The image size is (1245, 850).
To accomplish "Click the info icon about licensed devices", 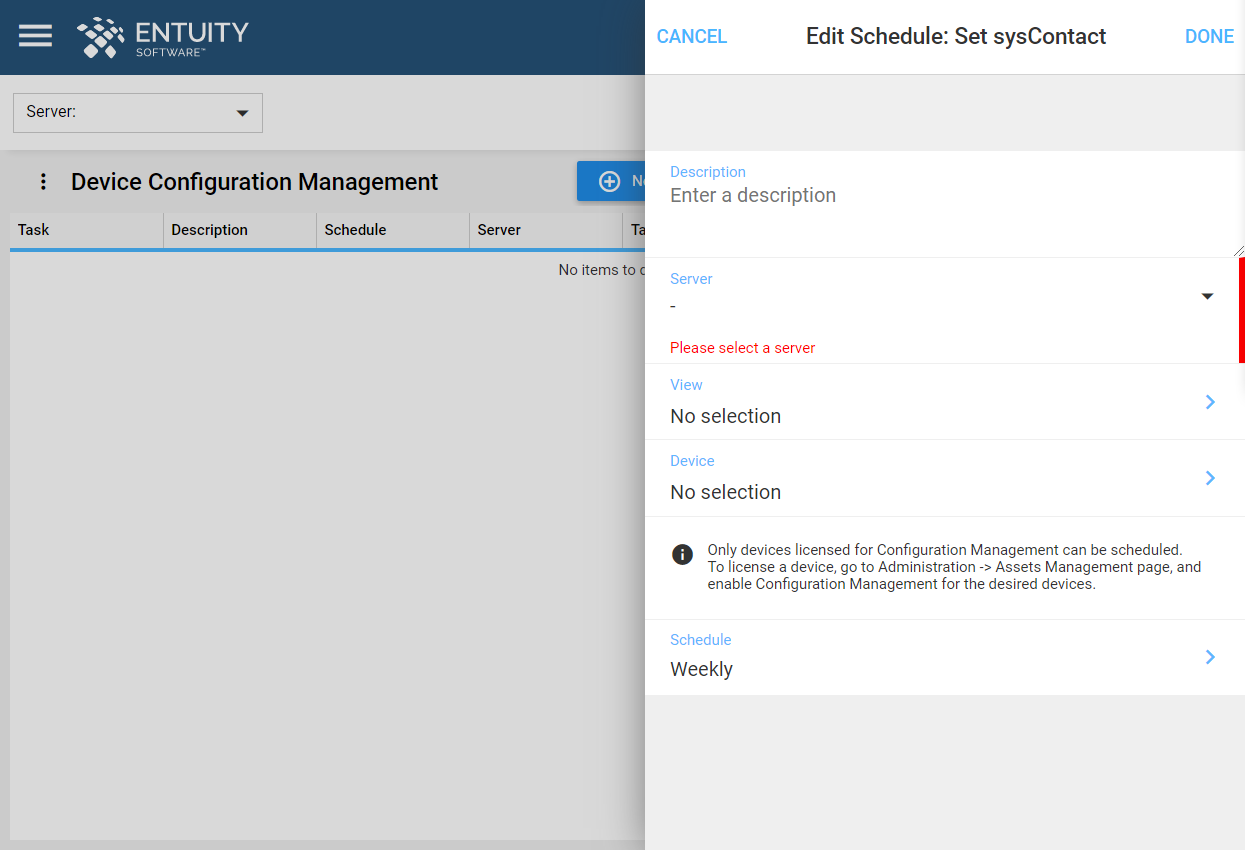I will [x=682, y=554].
